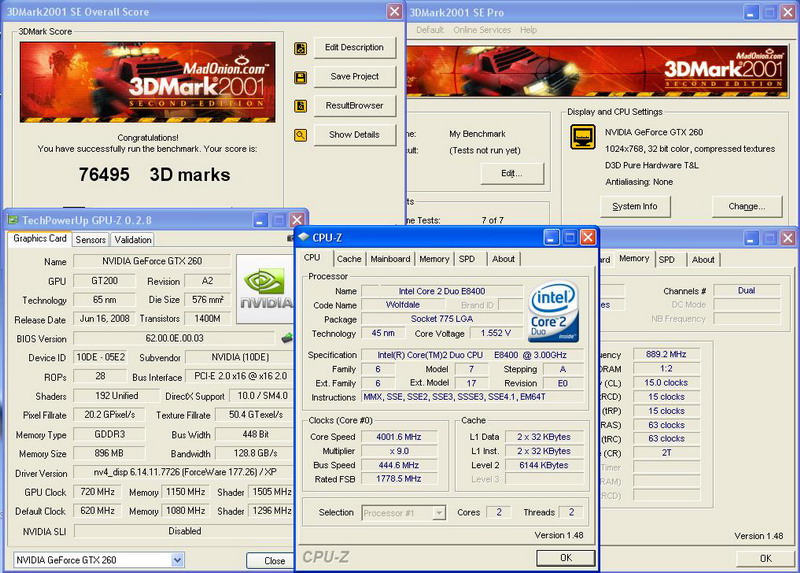Click the Instructions field in CPU-Z
Image resolution: width=800 pixels, height=573 pixels.
[x=472, y=397]
